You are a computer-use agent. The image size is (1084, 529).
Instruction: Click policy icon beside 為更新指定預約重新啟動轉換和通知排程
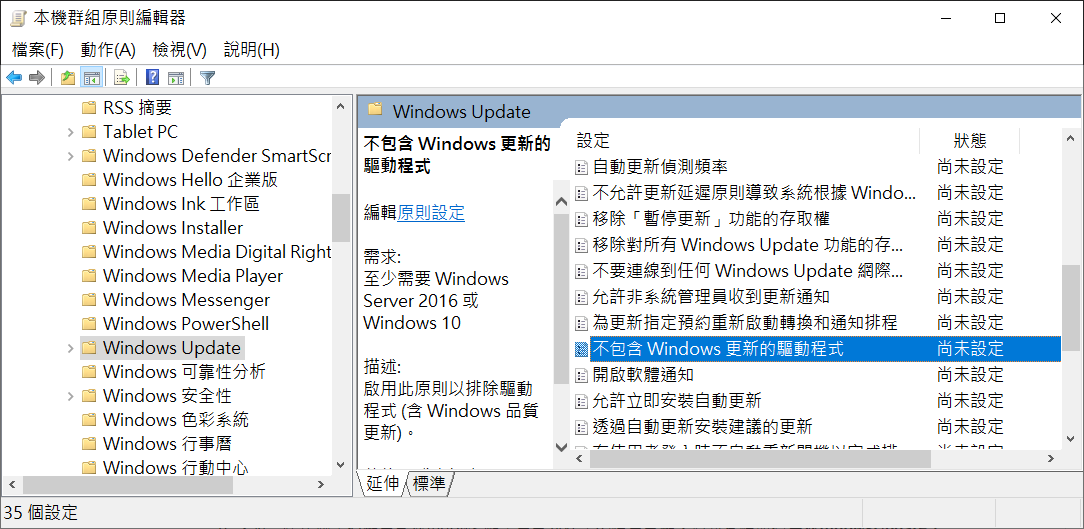[x=582, y=323]
